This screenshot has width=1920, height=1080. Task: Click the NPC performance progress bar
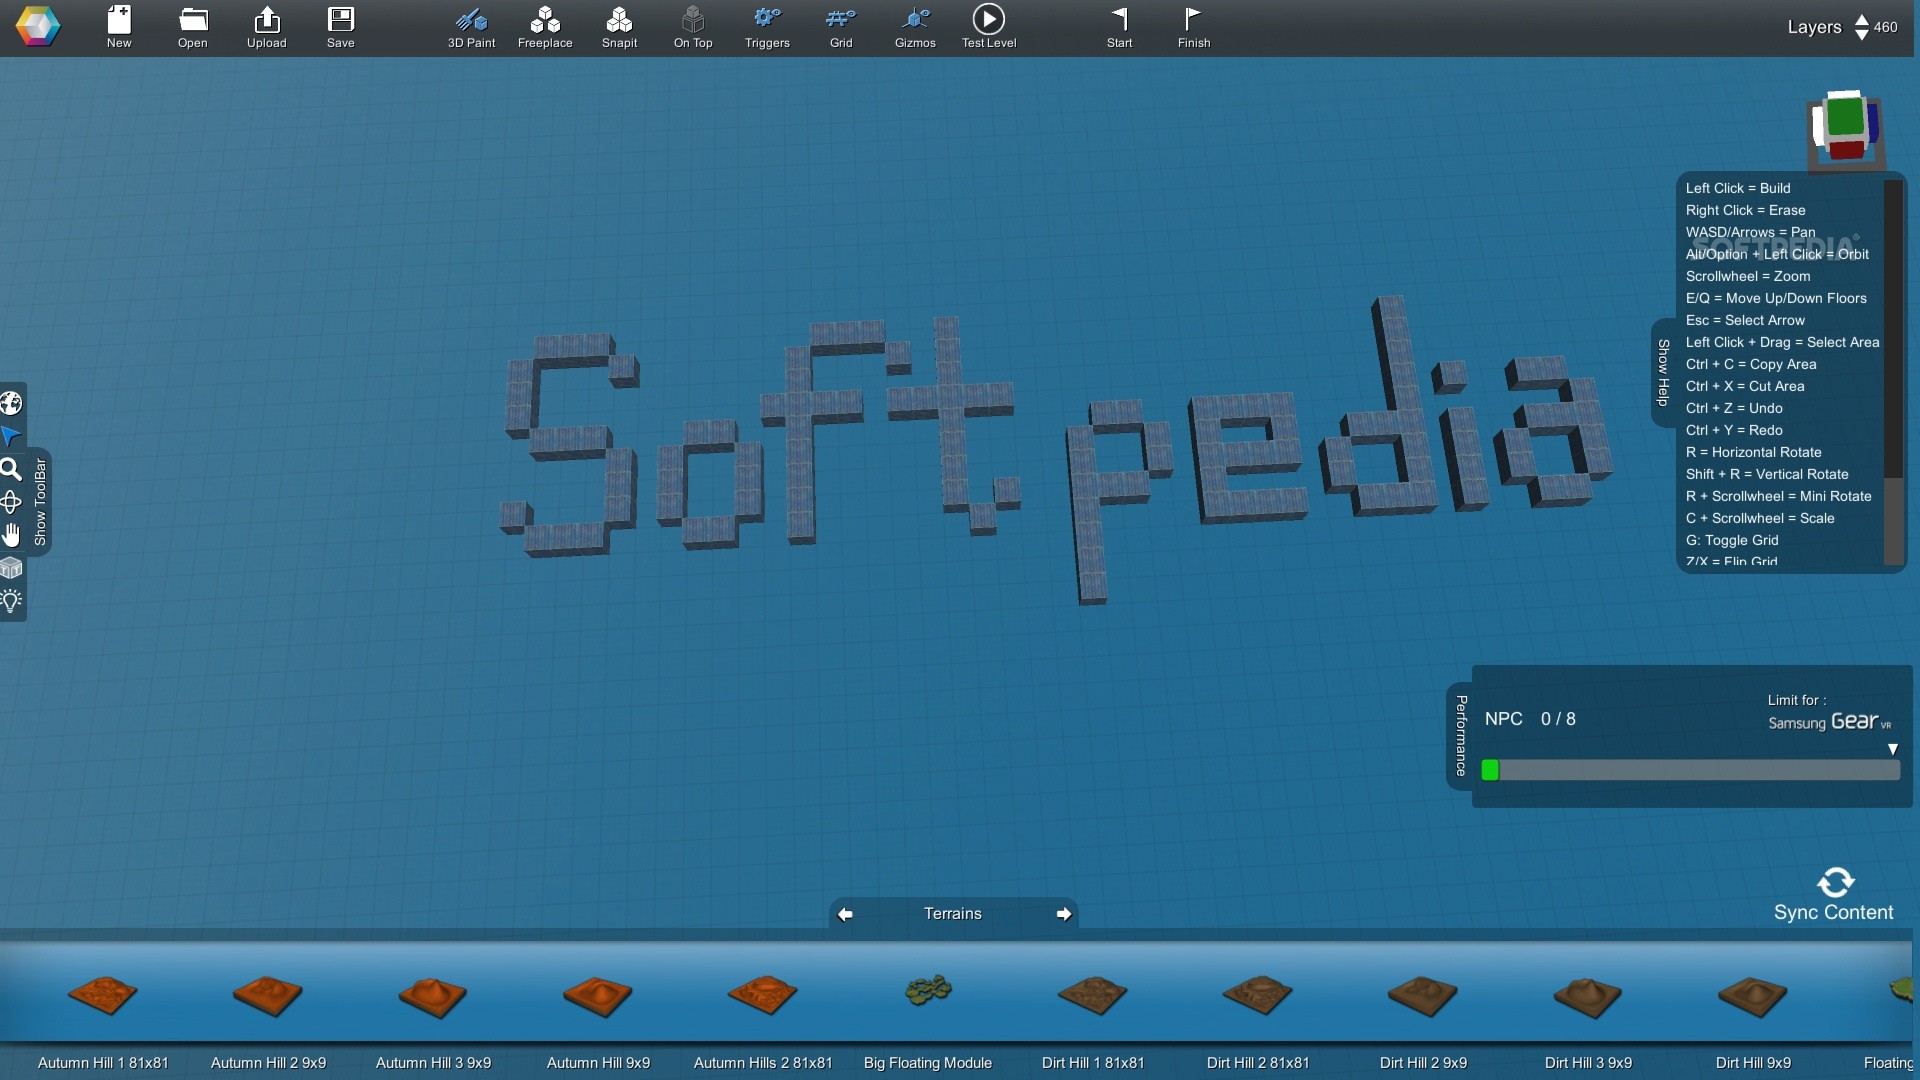(1690, 770)
